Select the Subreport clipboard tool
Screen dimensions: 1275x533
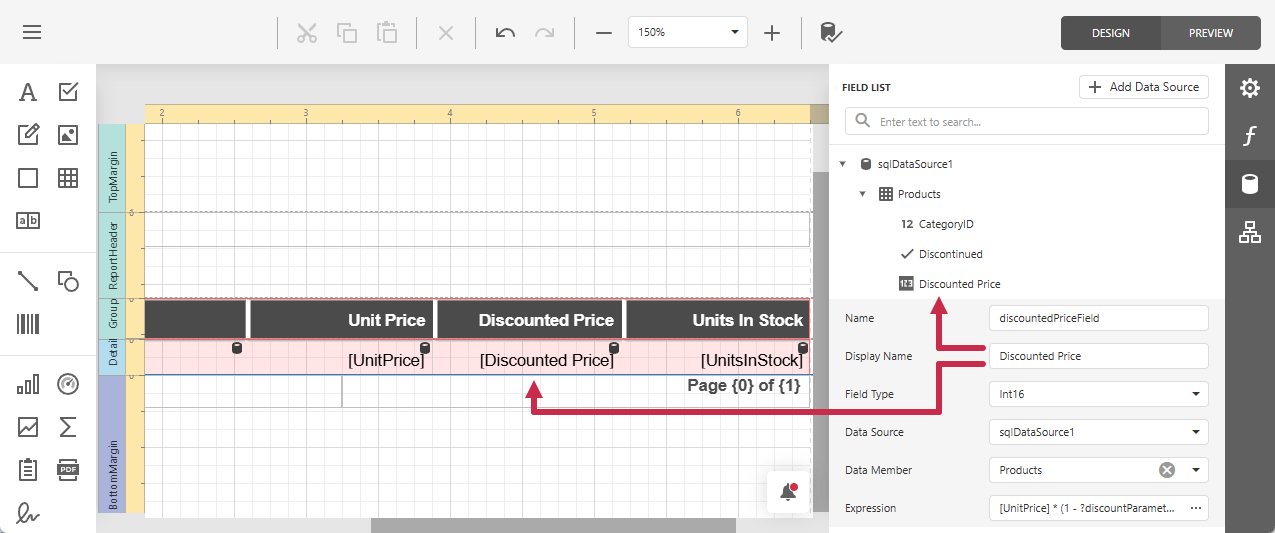(x=28, y=470)
